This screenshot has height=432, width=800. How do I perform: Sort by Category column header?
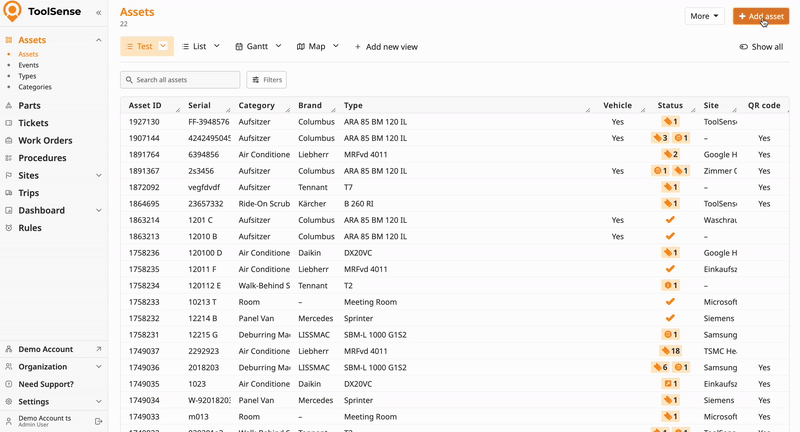point(257,106)
